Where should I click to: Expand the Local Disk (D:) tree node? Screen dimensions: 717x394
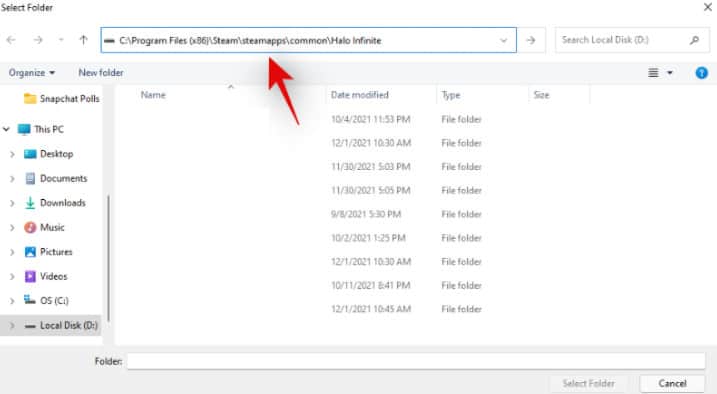pos(12,325)
